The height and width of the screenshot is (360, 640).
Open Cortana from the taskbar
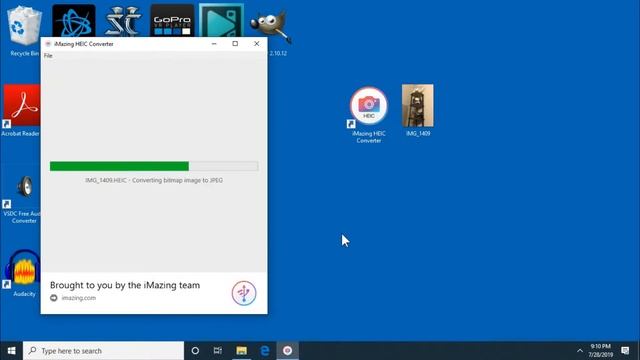[x=195, y=351]
